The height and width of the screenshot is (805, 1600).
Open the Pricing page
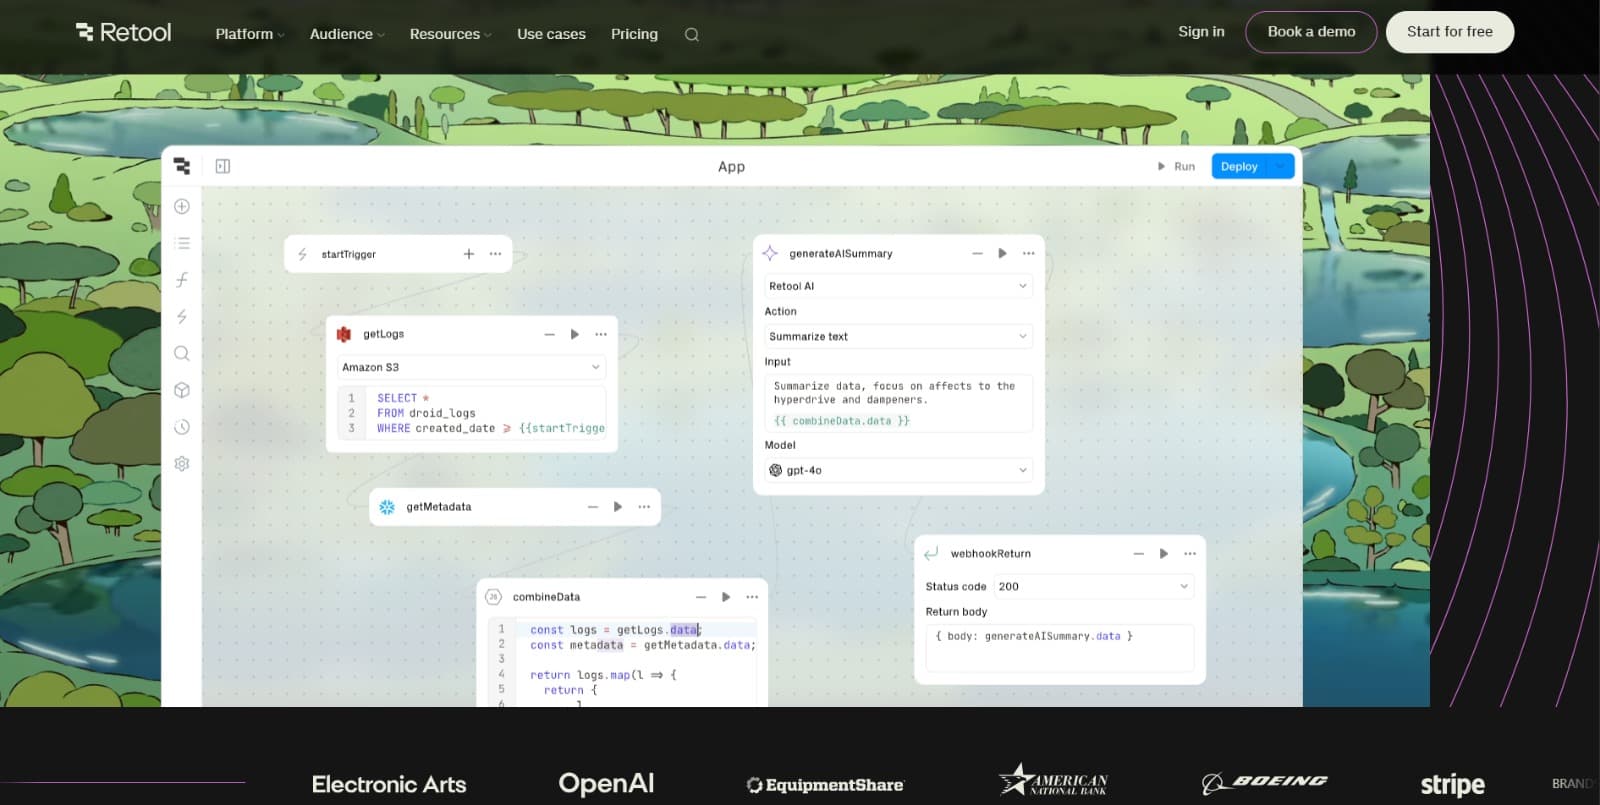634,34
